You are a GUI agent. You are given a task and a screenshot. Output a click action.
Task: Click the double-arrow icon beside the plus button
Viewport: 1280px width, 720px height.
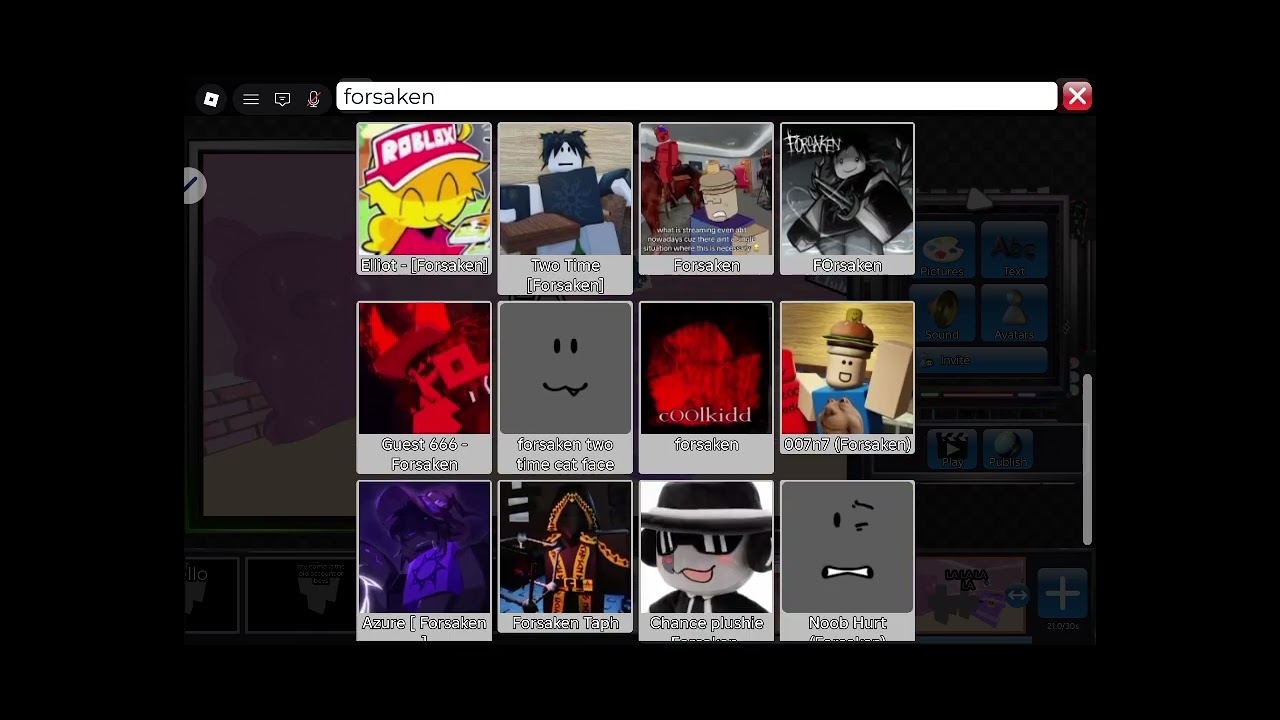tap(1017, 596)
